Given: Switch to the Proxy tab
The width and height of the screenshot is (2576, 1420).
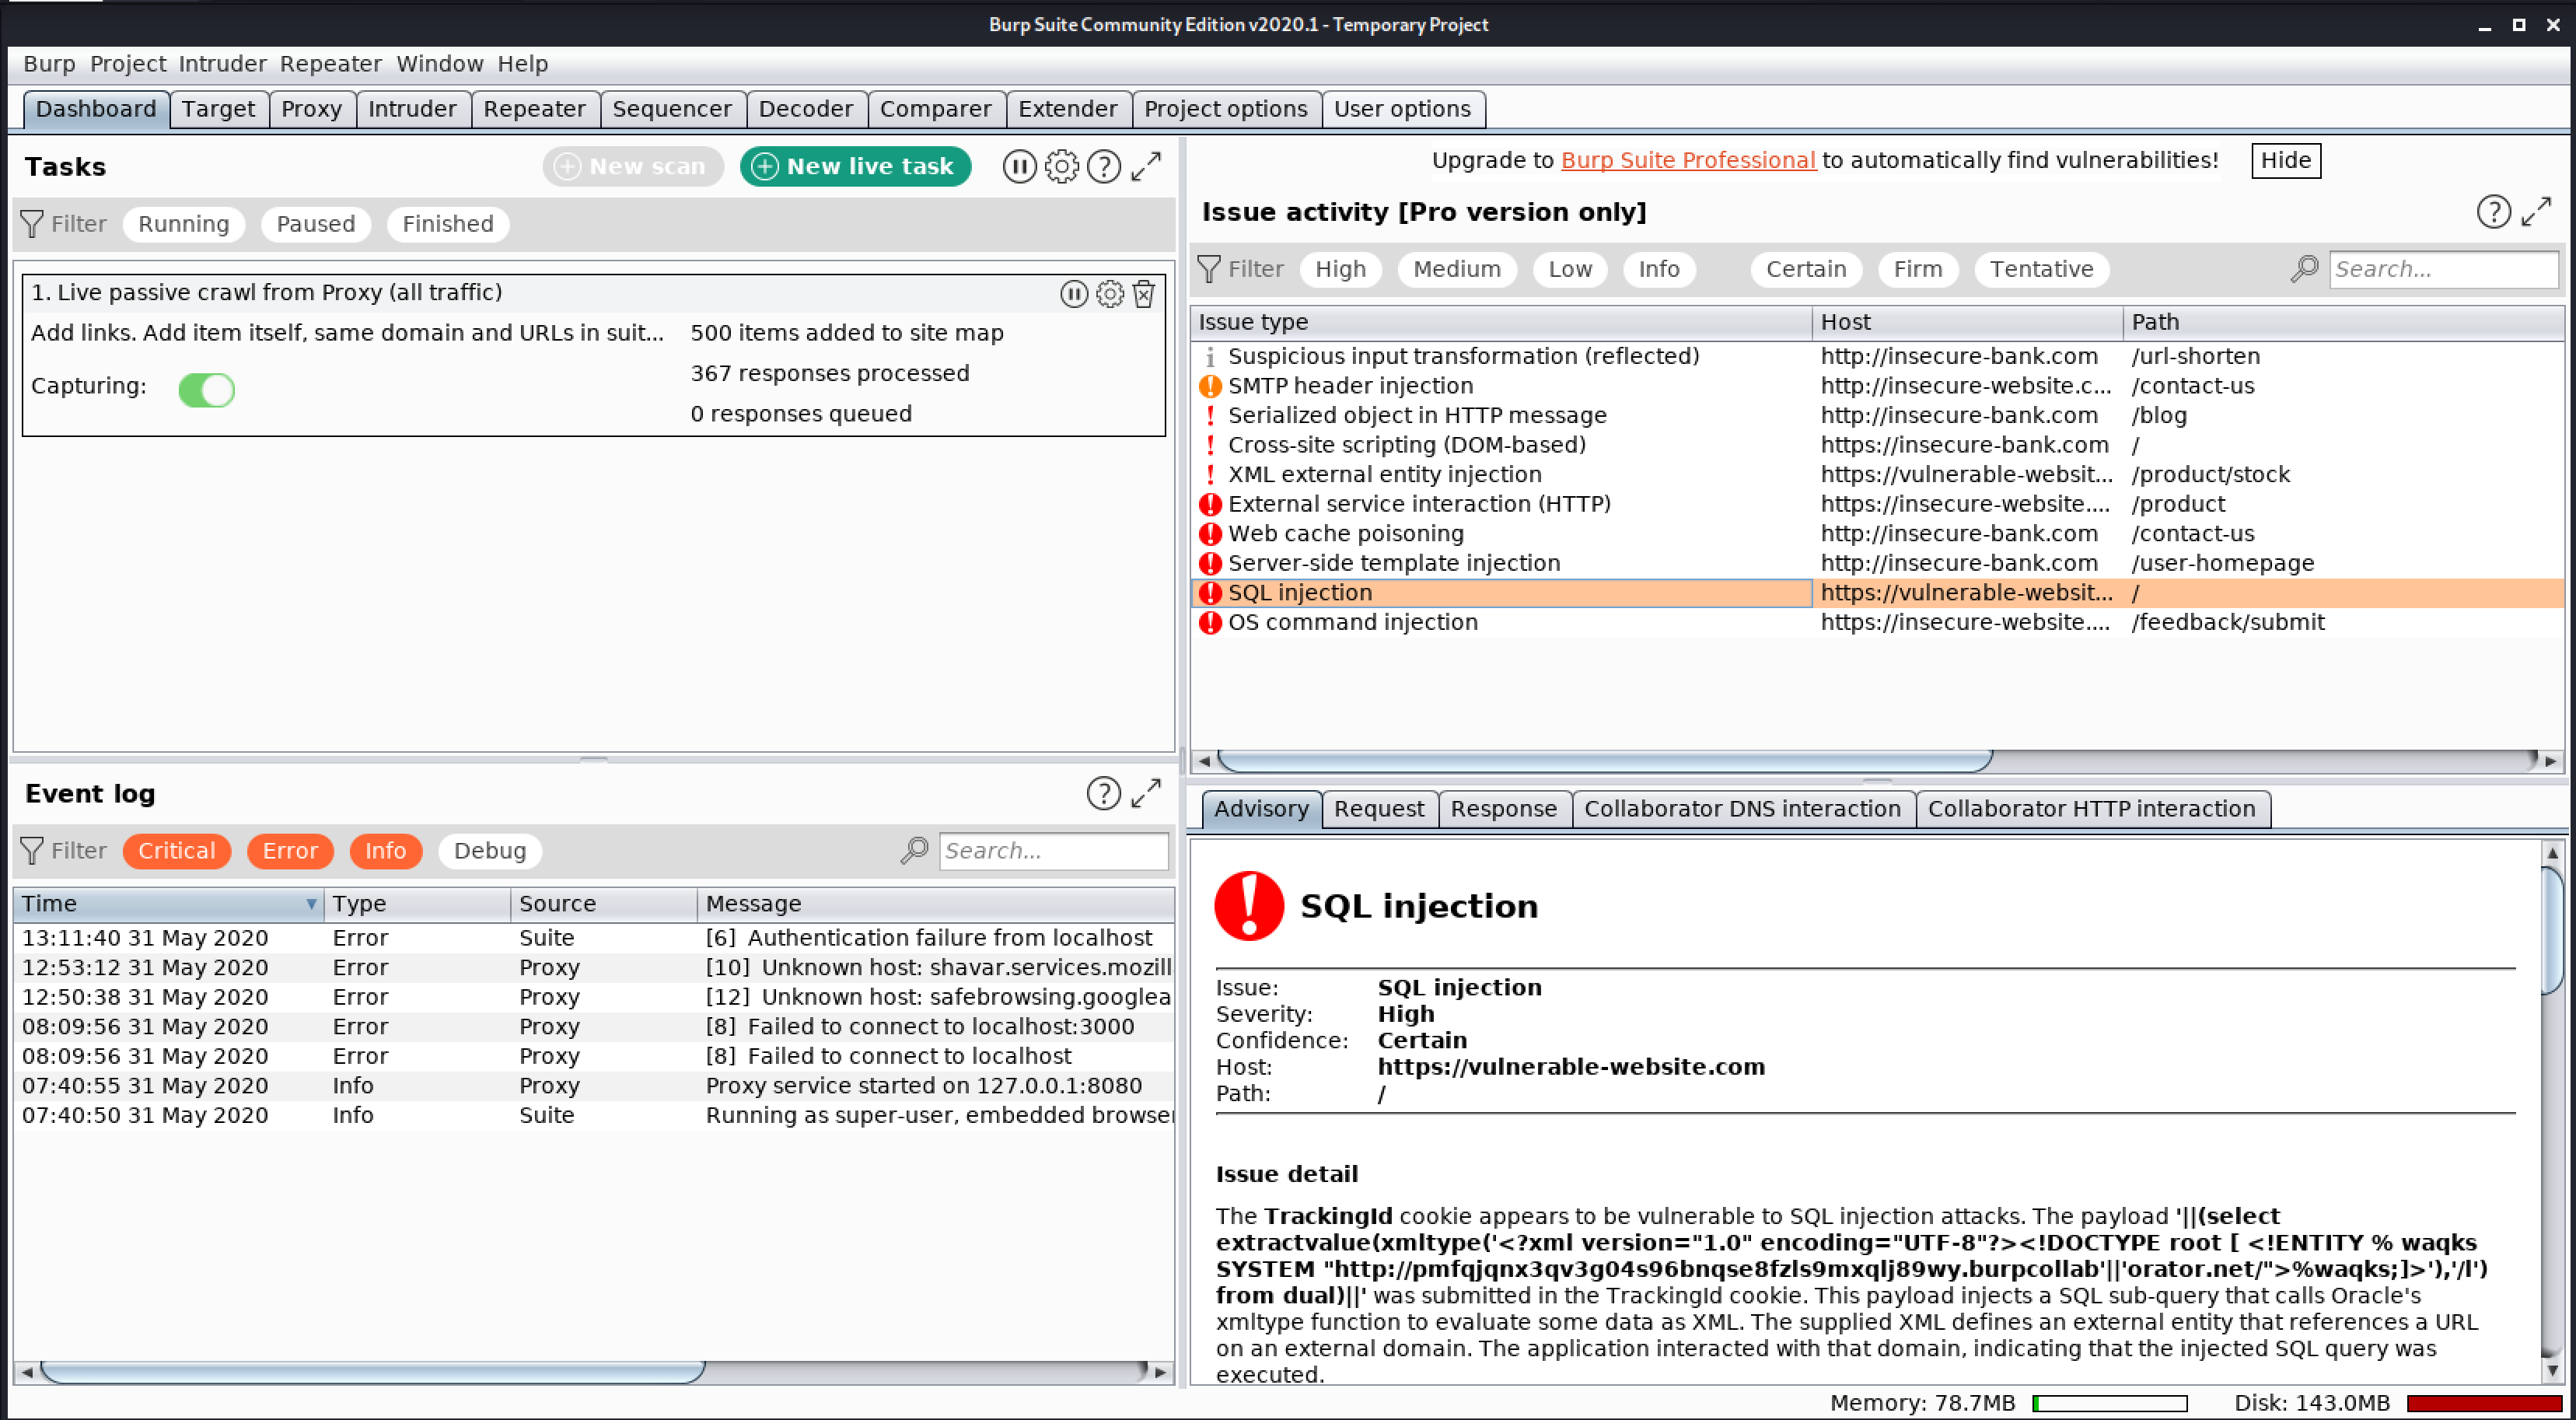Looking at the screenshot, I should tap(311, 109).
